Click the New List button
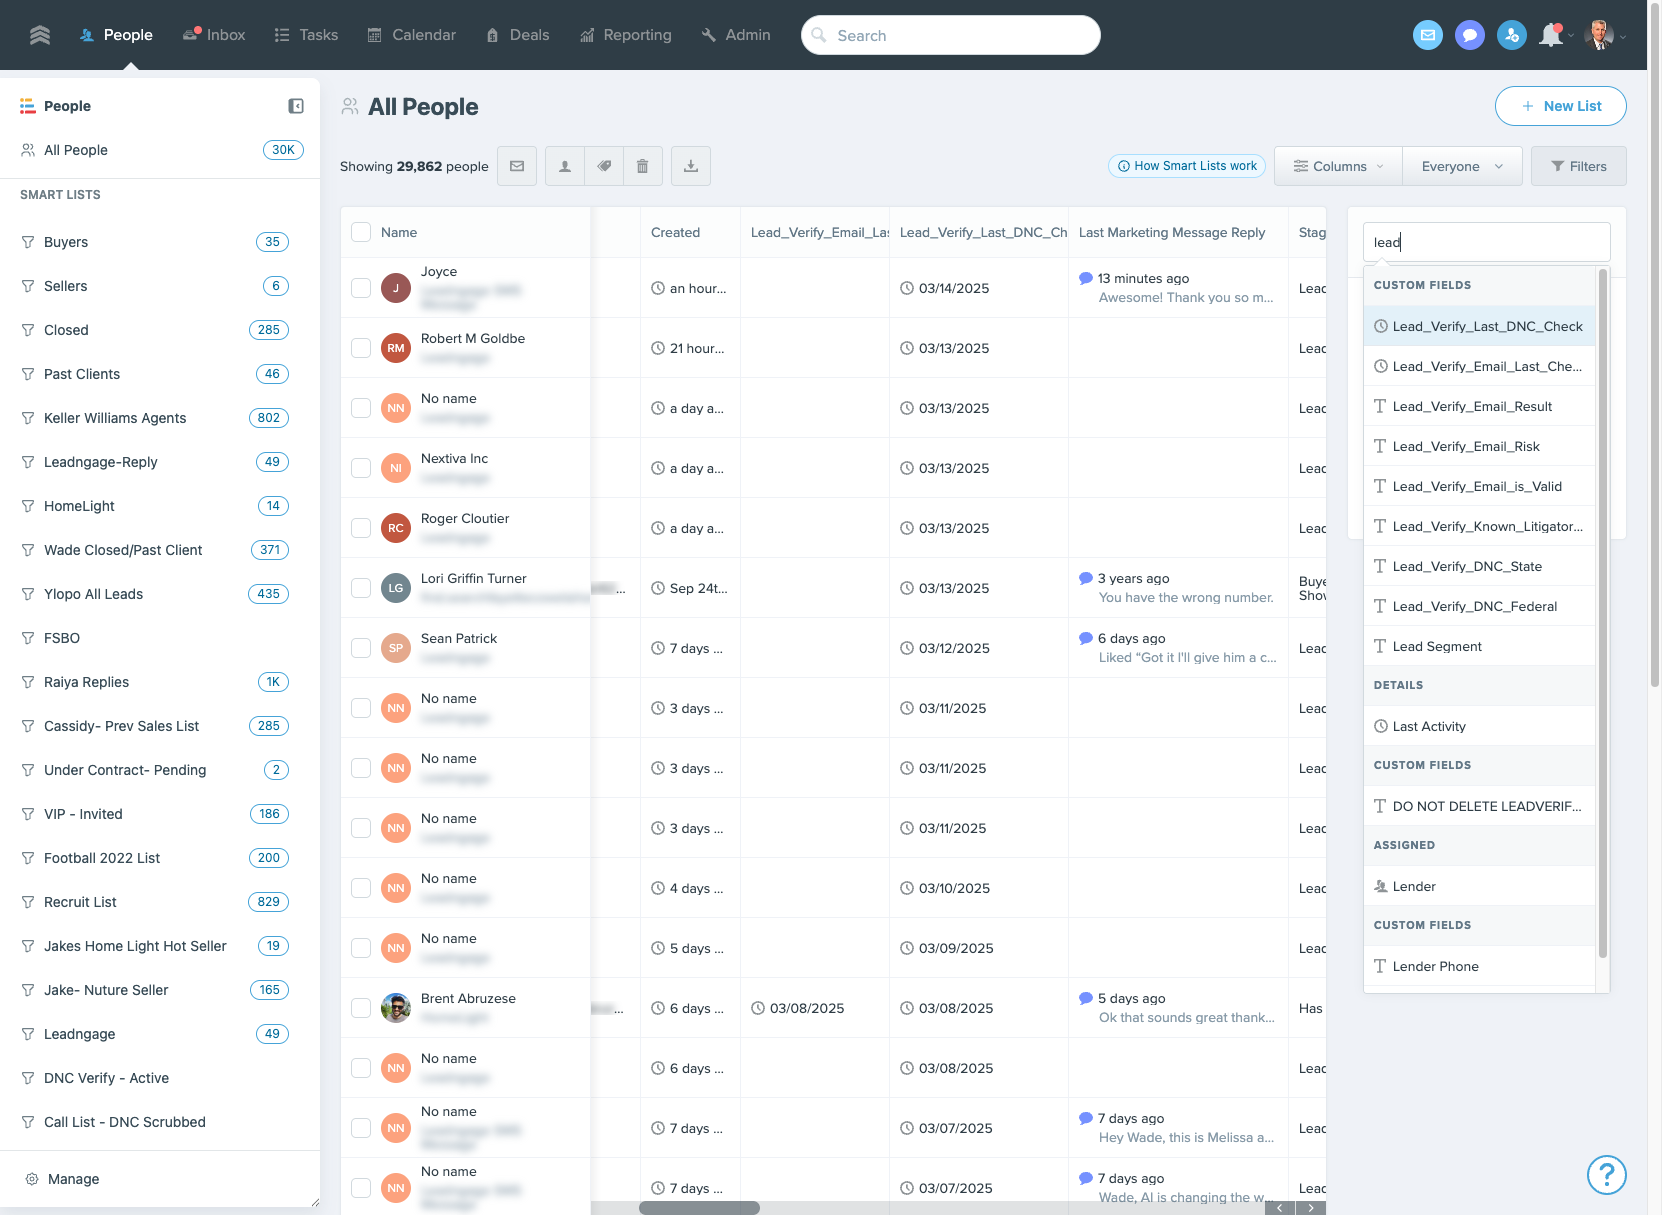This screenshot has height=1215, width=1662. pyautogui.click(x=1560, y=106)
